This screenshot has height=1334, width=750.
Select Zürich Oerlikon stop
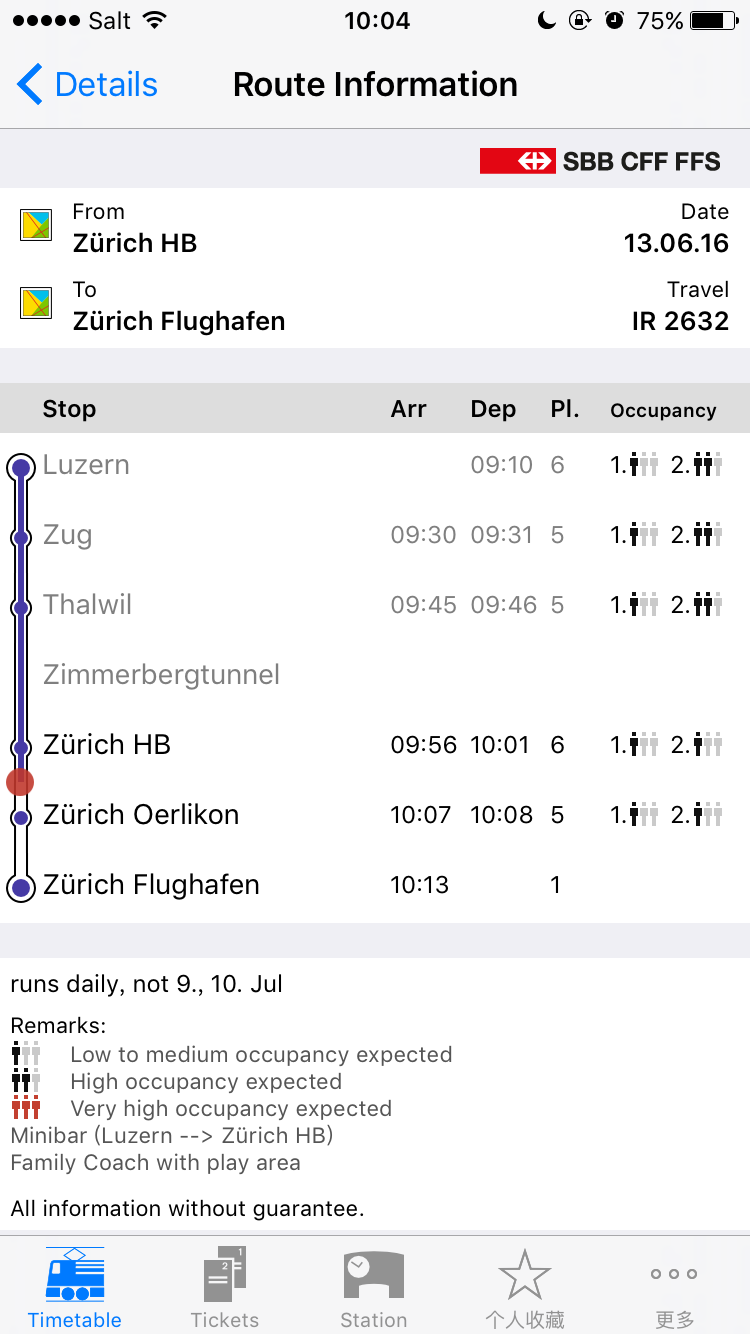[x=141, y=815]
